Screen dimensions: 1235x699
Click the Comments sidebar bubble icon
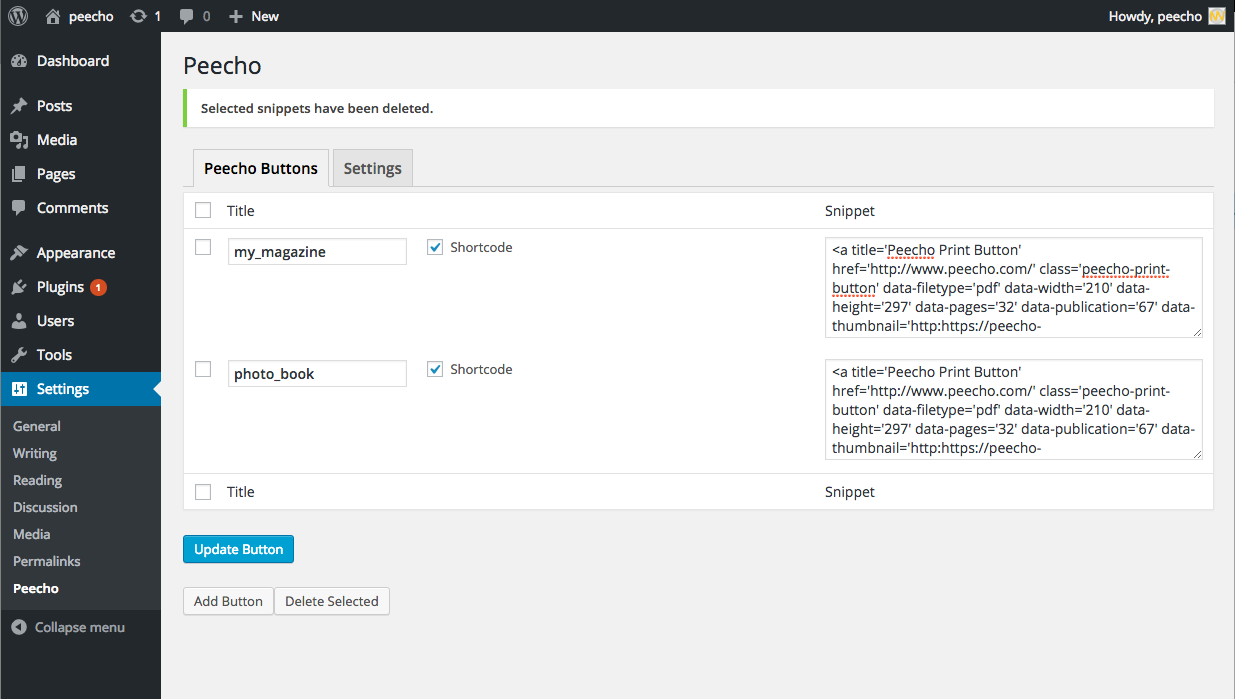coord(19,208)
